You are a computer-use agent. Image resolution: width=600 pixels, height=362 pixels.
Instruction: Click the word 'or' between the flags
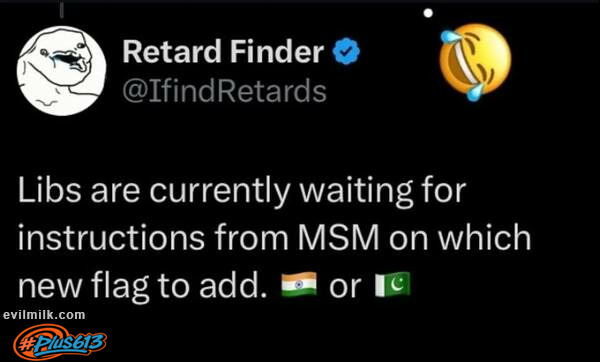(345, 287)
